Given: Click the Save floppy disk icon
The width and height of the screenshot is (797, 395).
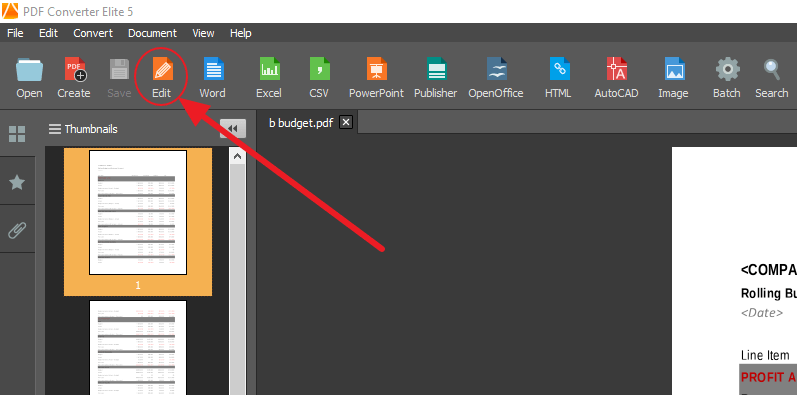Looking at the screenshot, I should [x=119, y=70].
